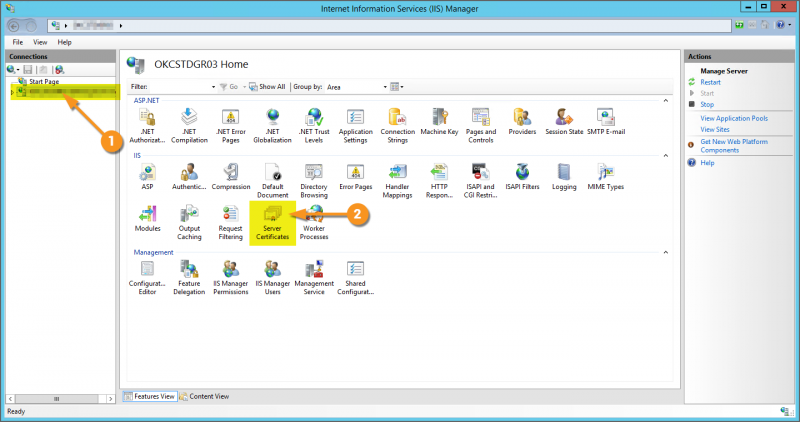The width and height of the screenshot is (800, 422).
Task: Collapse the Management group
Action: tap(665, 253)
